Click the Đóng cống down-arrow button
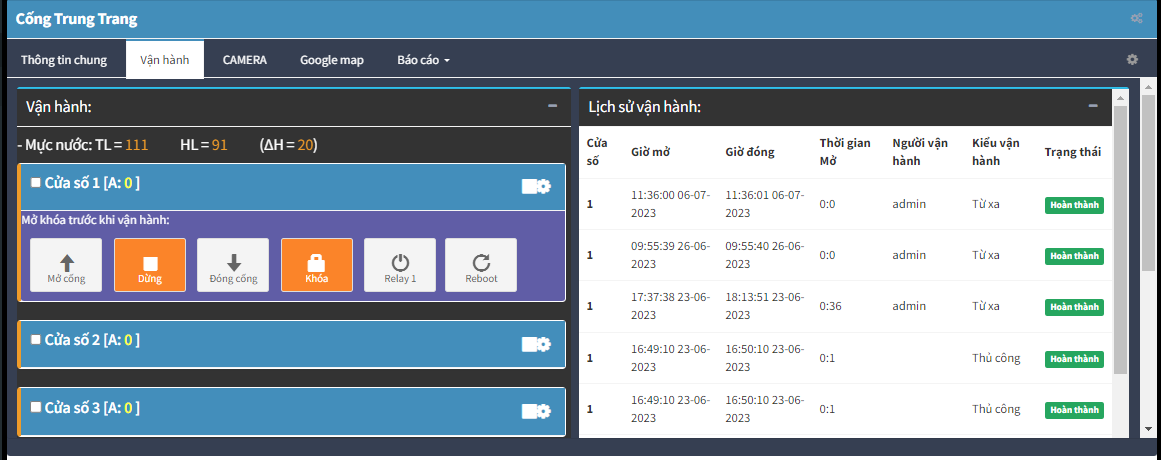Screen dimensions: 1161x460 pyautogui.click(x=233, y=265)
